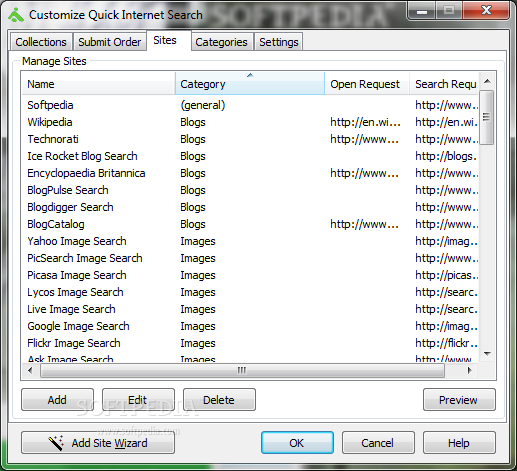
Task: Click Picasa's Search Request URL cell
Action: [446, 275]
